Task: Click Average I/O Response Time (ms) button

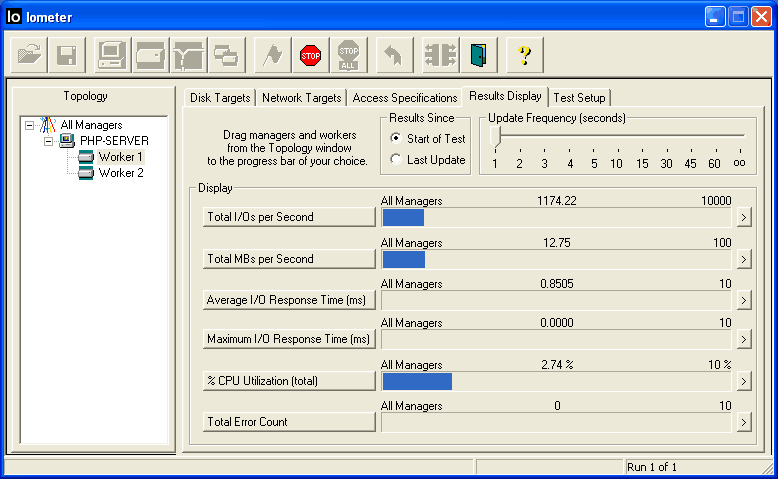Action: click(x=289, y=300)
